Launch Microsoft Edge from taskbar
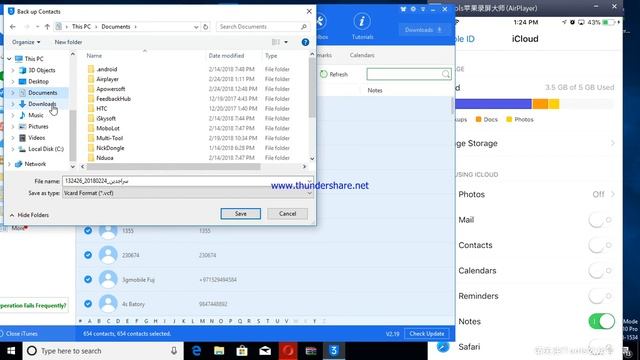Viewport: 640px width, 360px height. pyautogui.click(x=196, y=351)
